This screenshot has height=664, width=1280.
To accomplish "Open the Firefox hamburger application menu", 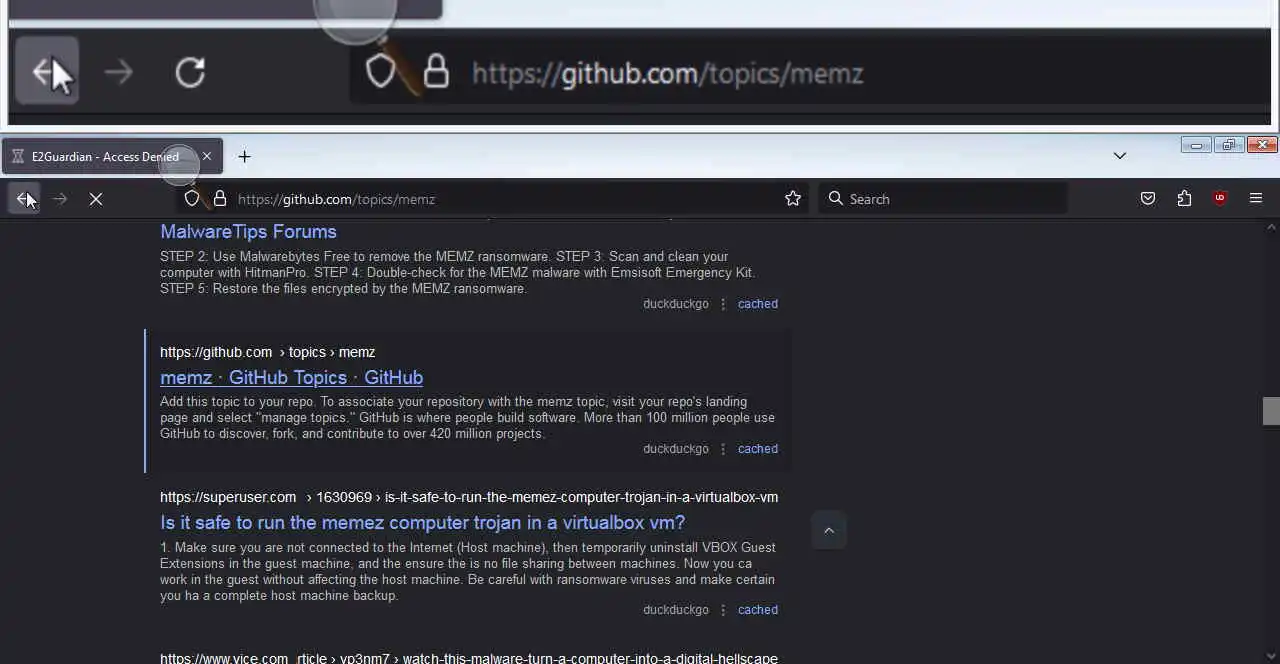I will tap(1256, 199).
